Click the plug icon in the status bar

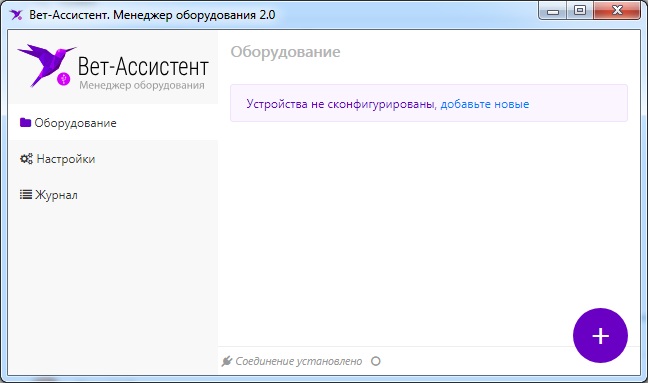(226, 361)
